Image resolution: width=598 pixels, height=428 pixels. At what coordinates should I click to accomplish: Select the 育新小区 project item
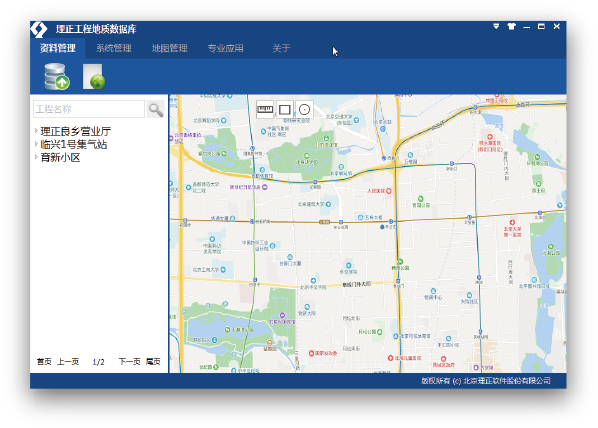(x=60, y=158)
